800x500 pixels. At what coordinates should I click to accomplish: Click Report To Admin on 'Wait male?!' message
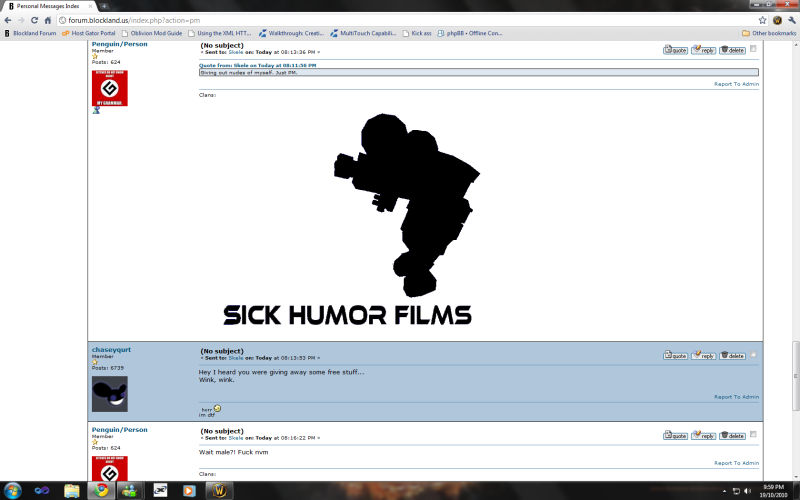(736, 463)
